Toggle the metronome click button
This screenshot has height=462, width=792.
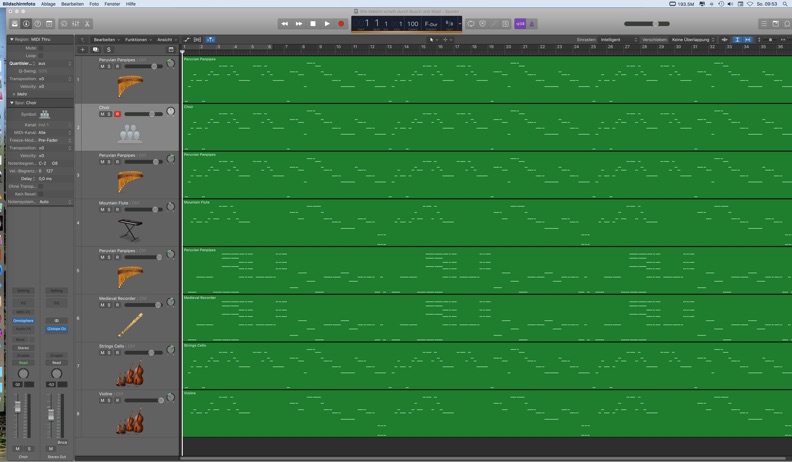pos(532,24)
